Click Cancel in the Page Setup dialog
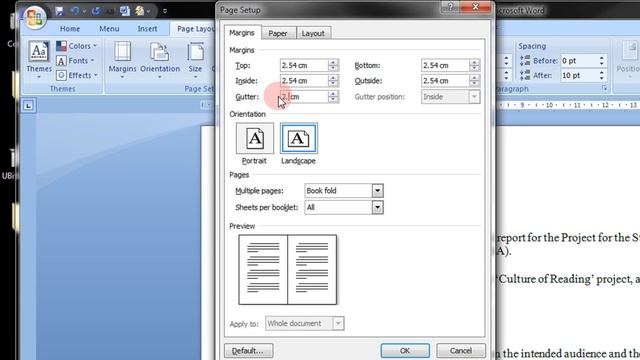The height and width of the screenshot is (360, 640). coord(461,351)
